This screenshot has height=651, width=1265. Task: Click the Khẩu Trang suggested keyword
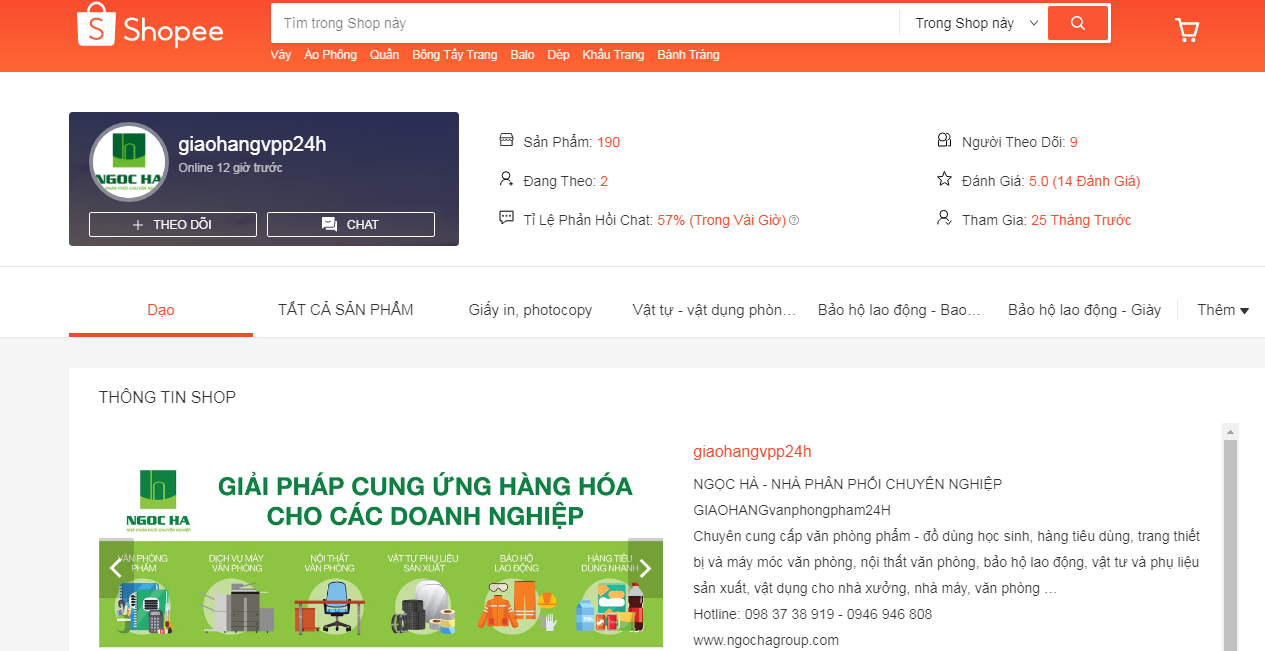click(x=613, y=55)
